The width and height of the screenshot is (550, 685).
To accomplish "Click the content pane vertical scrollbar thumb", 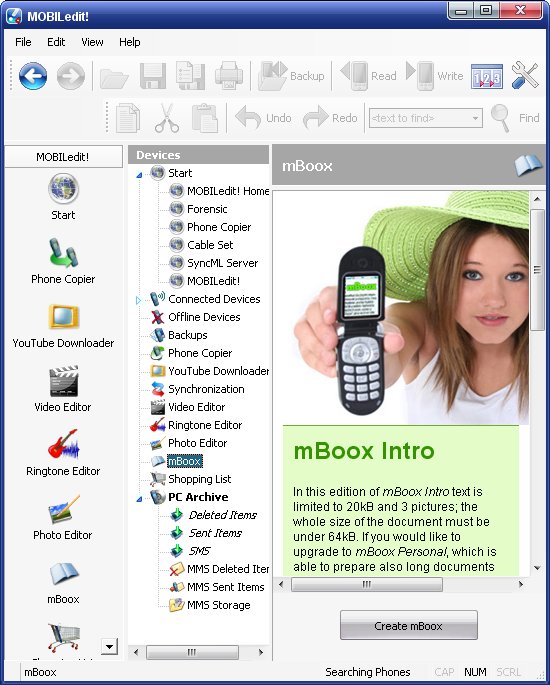I will [537, 270].
